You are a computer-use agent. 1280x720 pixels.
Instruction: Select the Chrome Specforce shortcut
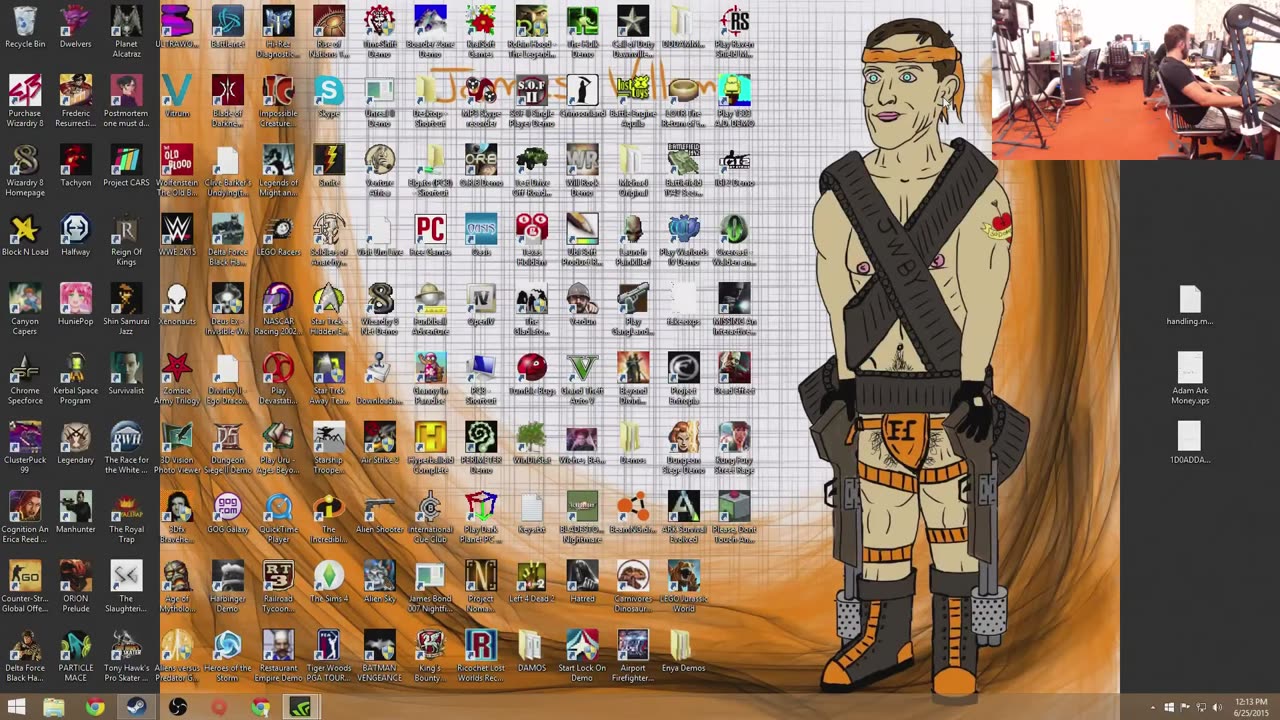(x=25, y=378)
